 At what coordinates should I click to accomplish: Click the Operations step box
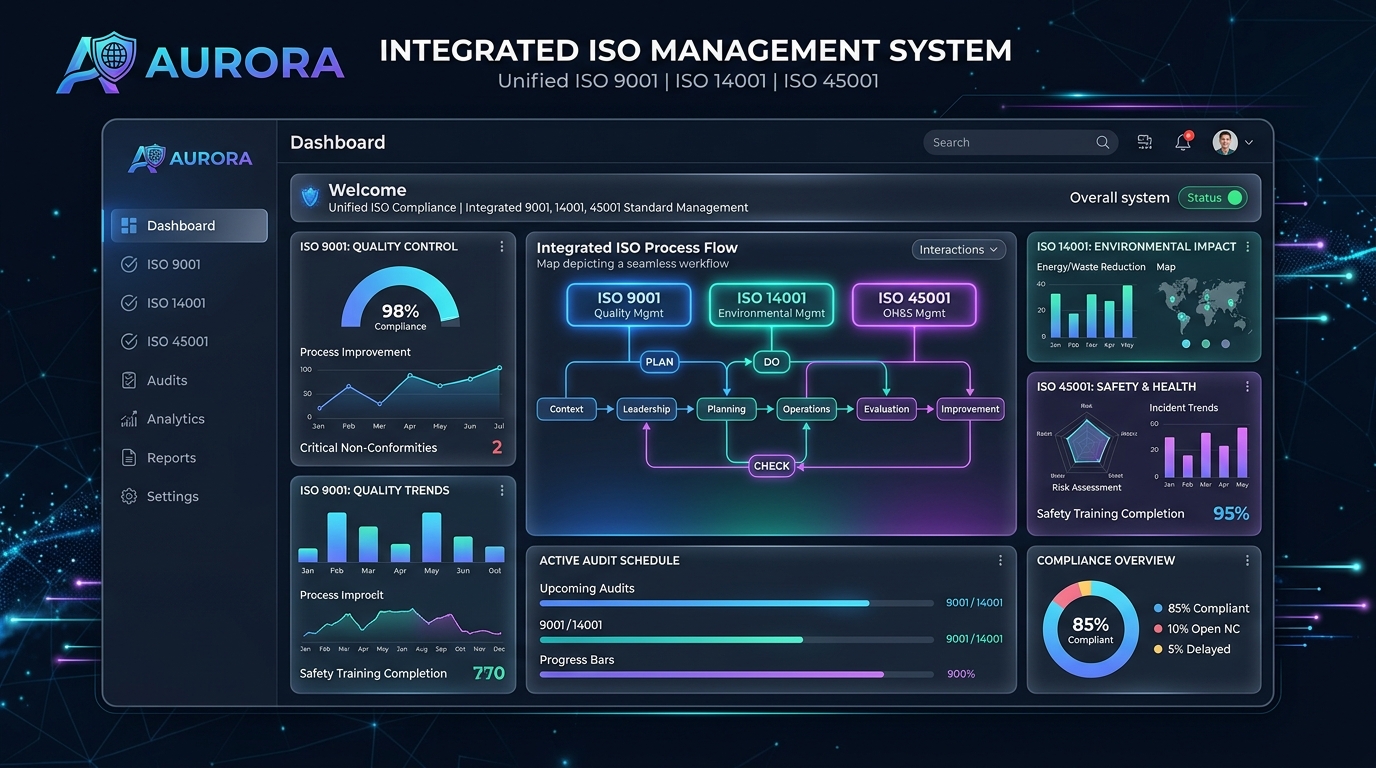click(x=806, y=409)
